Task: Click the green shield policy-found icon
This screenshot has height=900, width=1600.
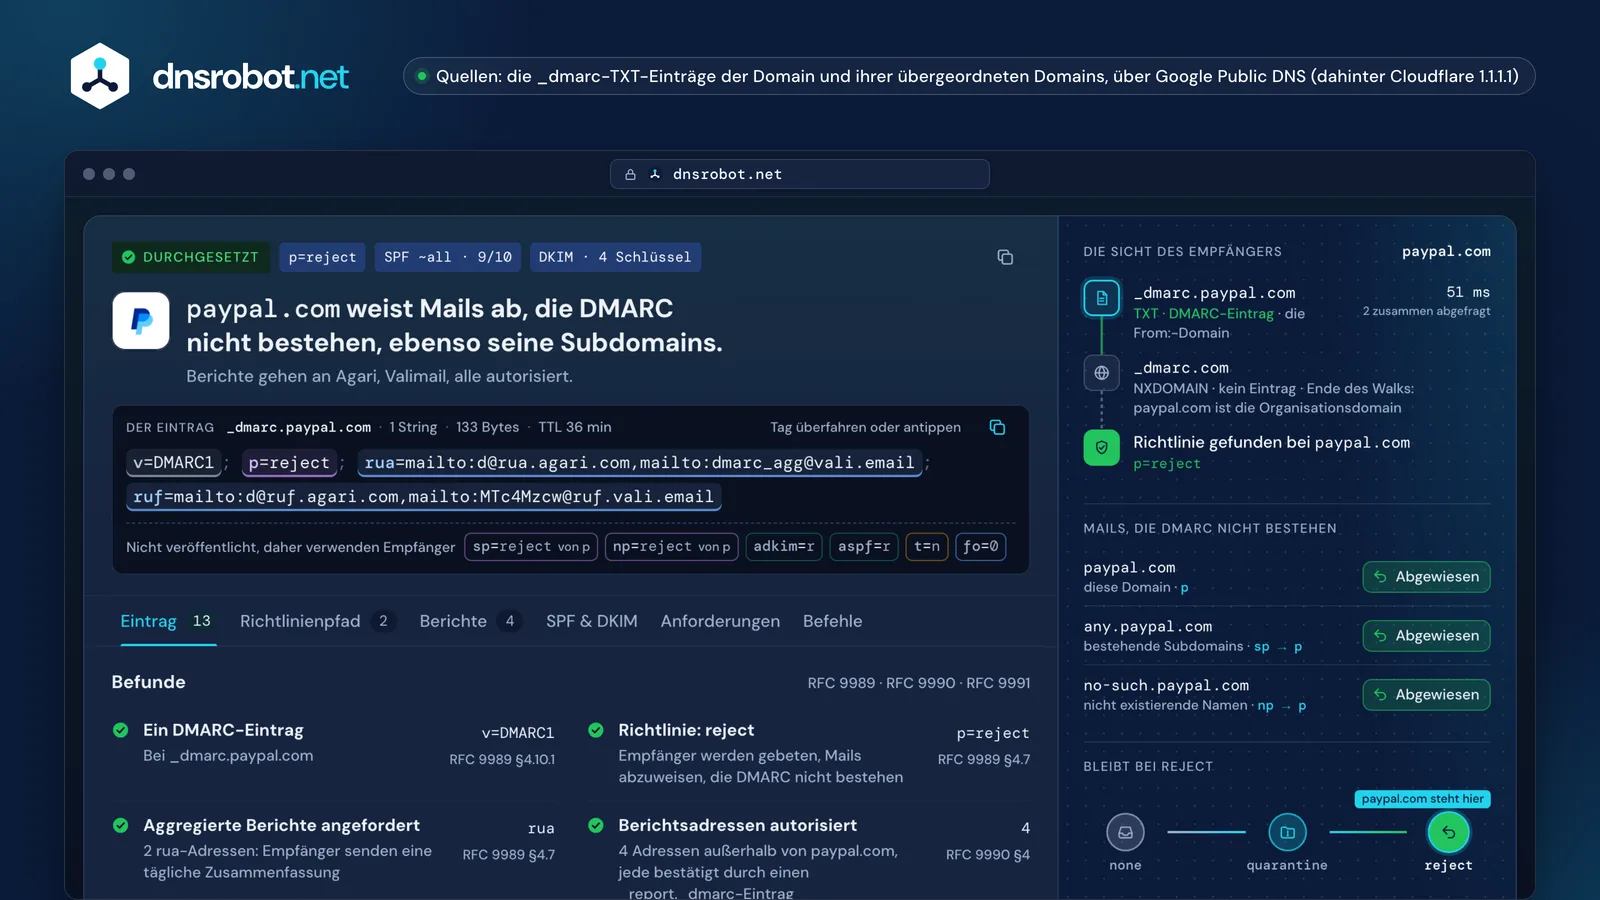Action: pos(1101,447)
